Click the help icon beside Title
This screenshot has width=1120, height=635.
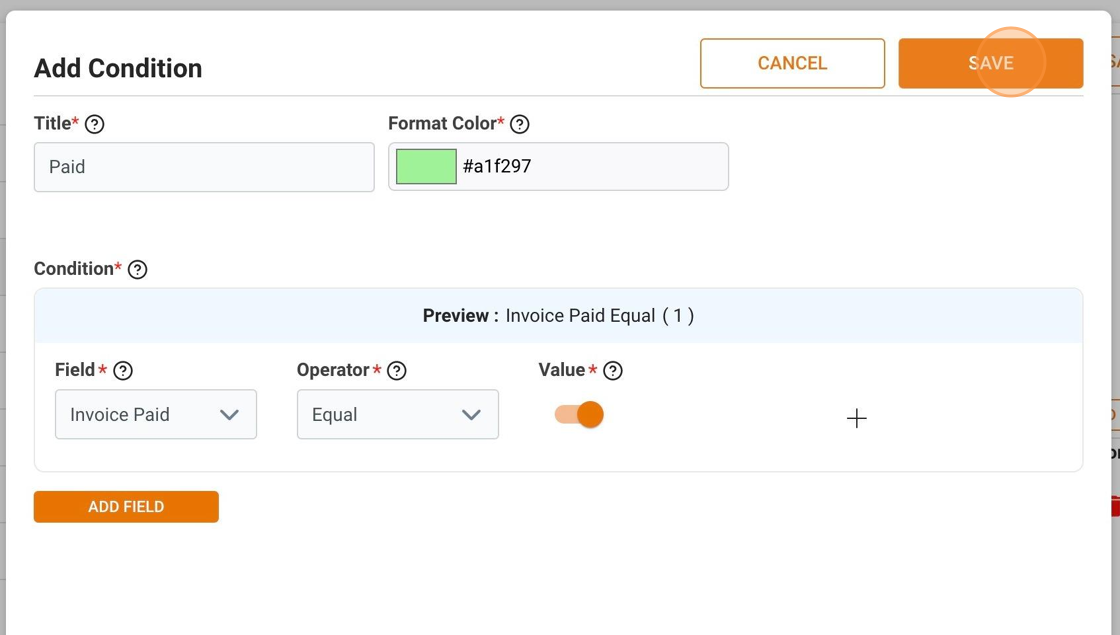[x=95, y=124]
